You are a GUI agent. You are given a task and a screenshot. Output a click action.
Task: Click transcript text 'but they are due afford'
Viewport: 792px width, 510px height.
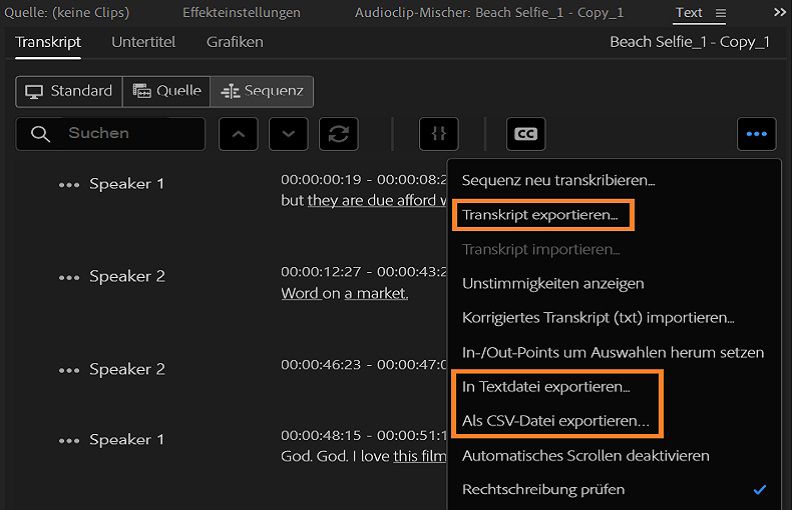363,200
